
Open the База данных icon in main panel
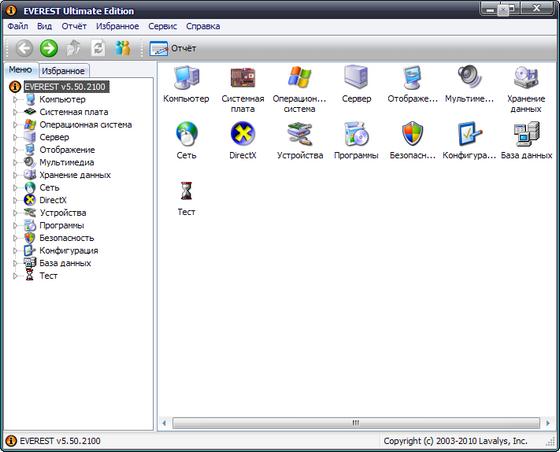click(x=526, y=134)
